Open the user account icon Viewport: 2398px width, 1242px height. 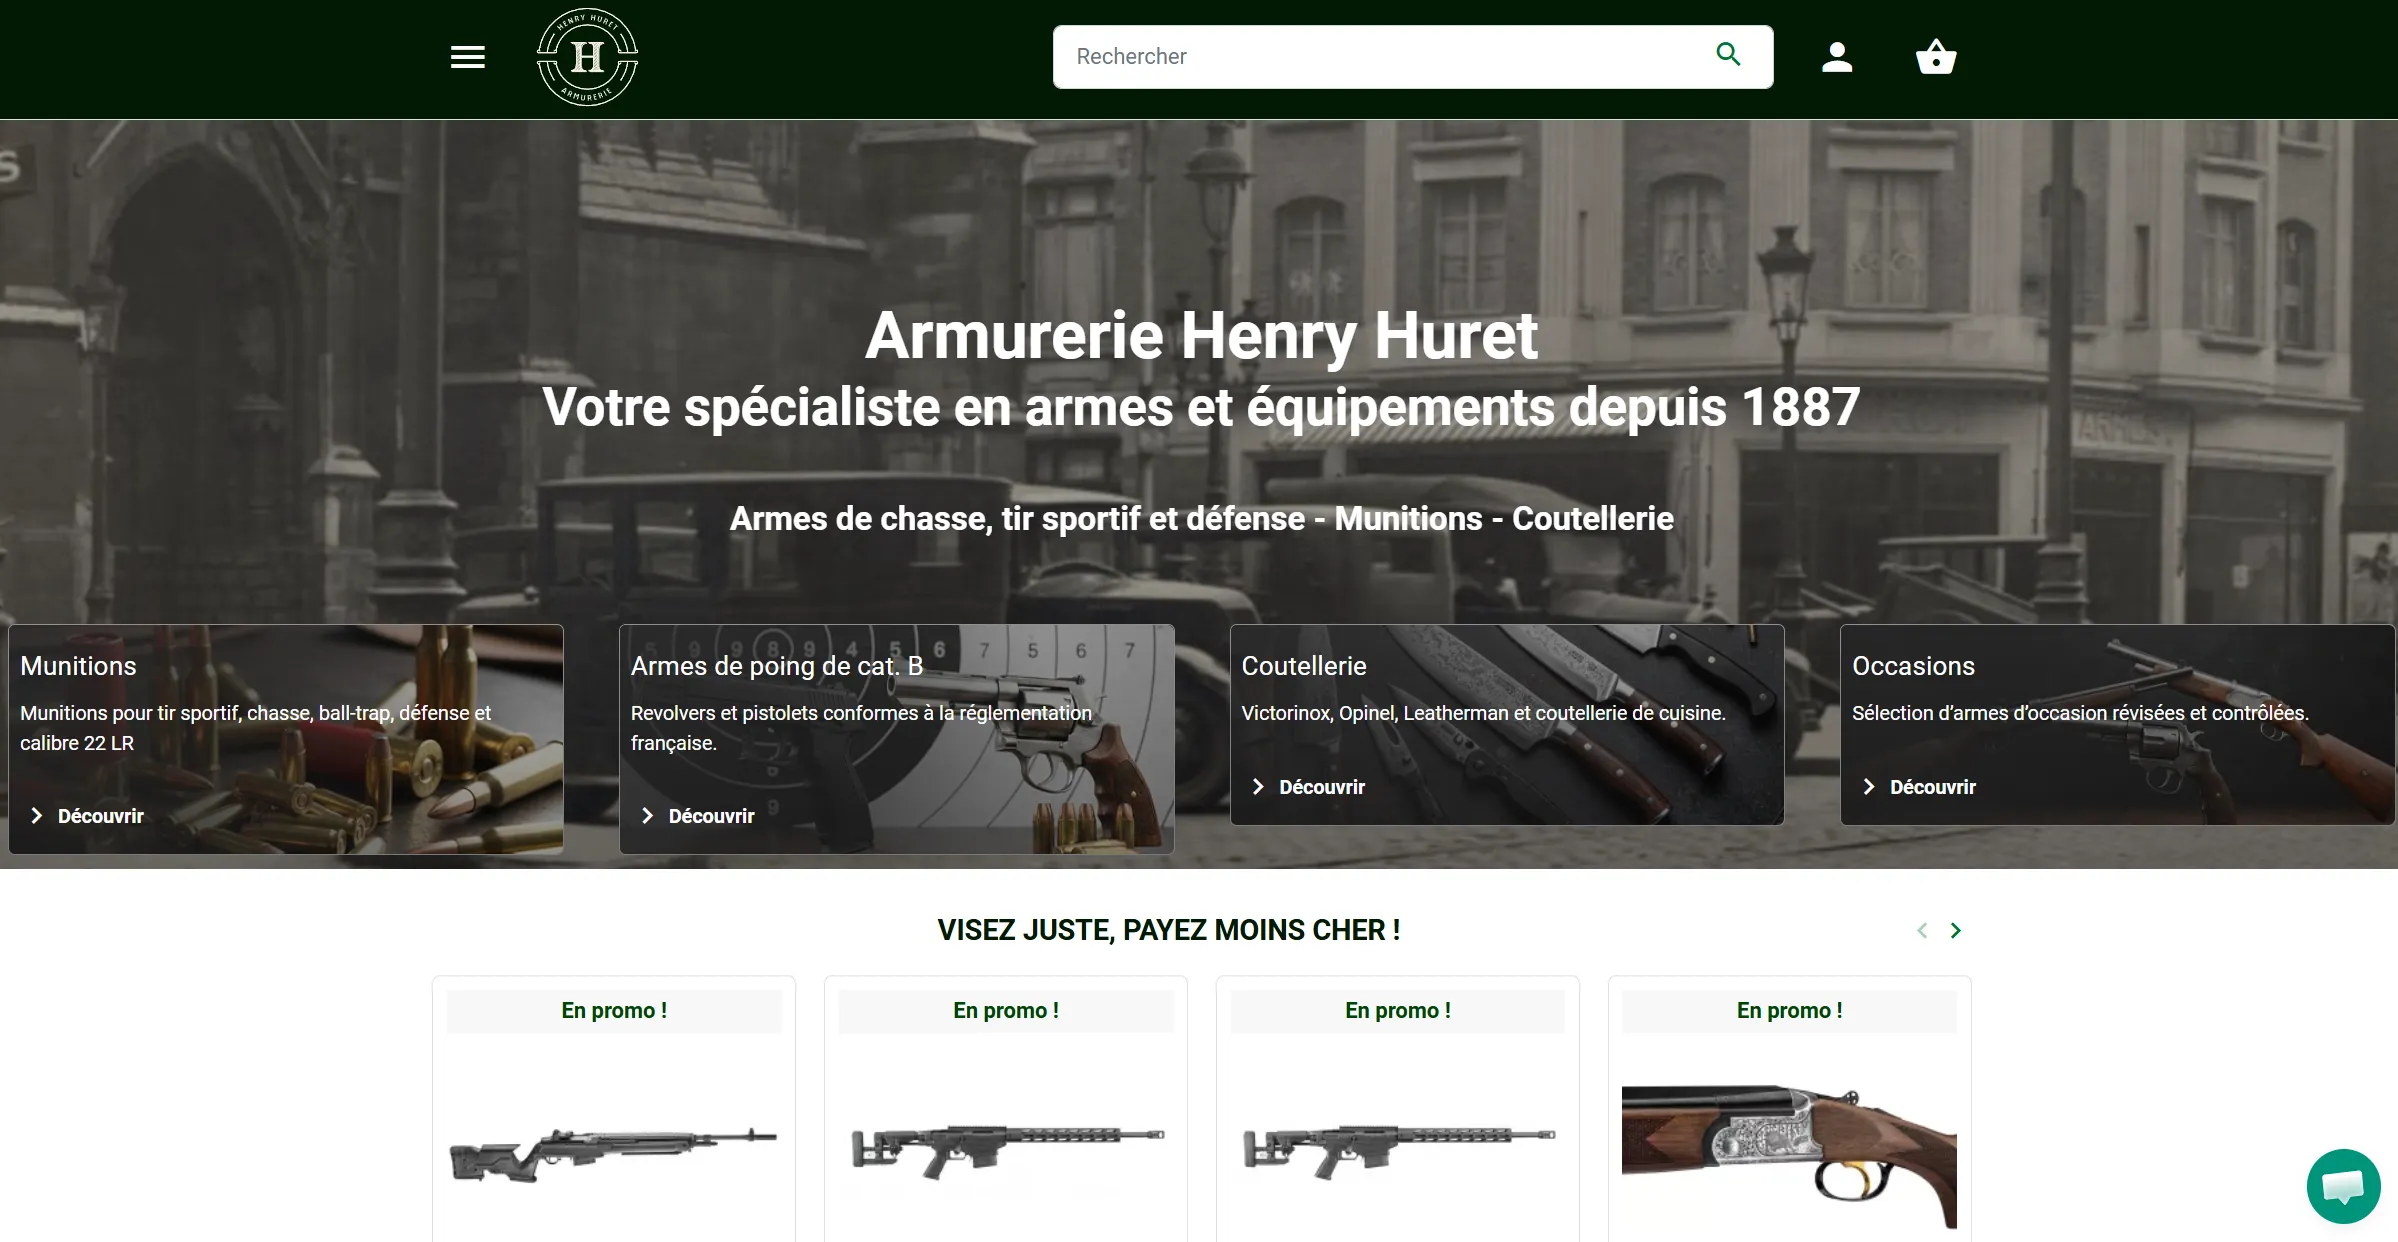pyautogui.click(x=1837, y=57)
